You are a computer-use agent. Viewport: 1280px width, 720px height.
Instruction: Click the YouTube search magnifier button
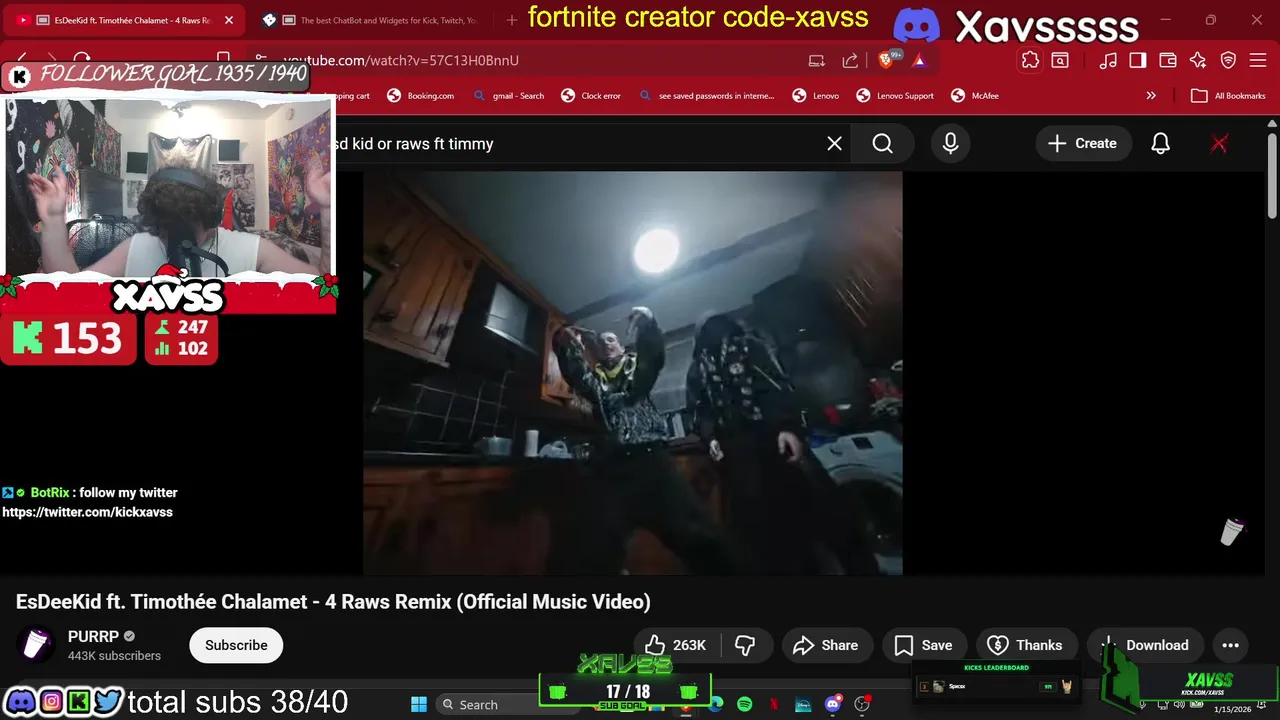click(882, 144)
